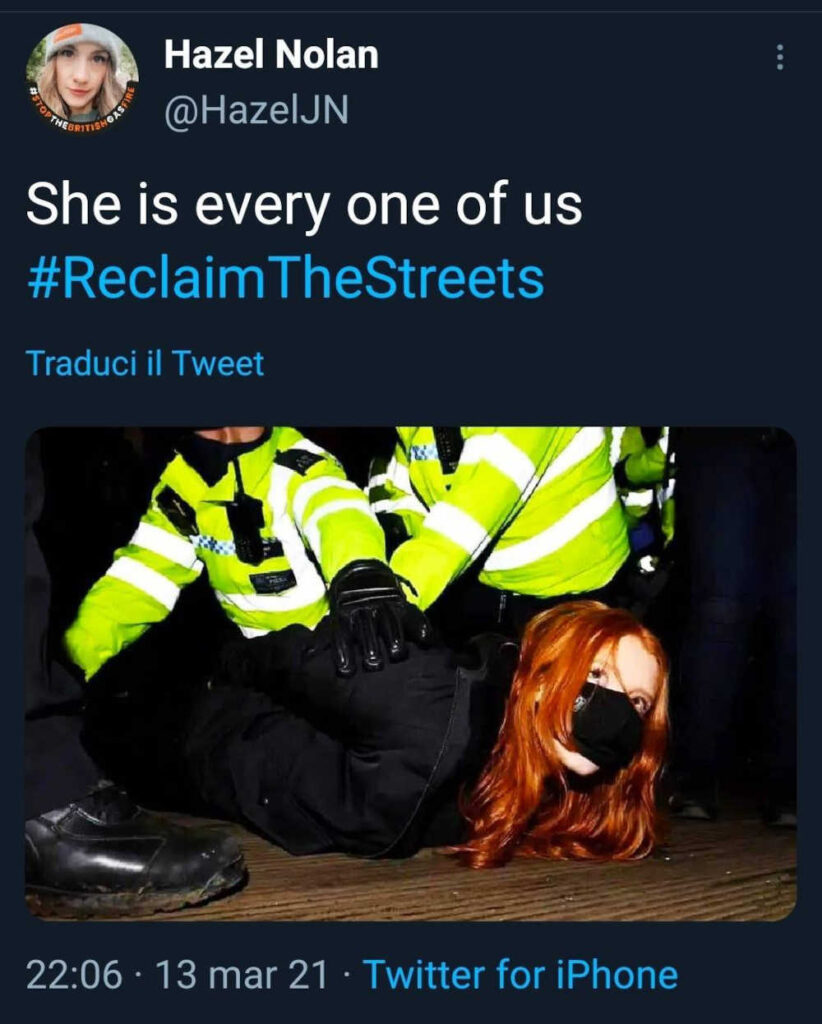Open the @HazelJN handle
This screenshot has height=1024, width=822.
pos(256,110)
